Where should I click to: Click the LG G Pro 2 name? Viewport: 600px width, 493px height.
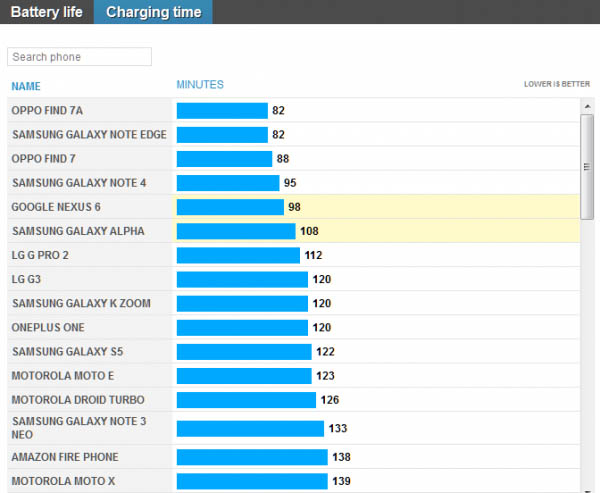(x=40, y=255)
